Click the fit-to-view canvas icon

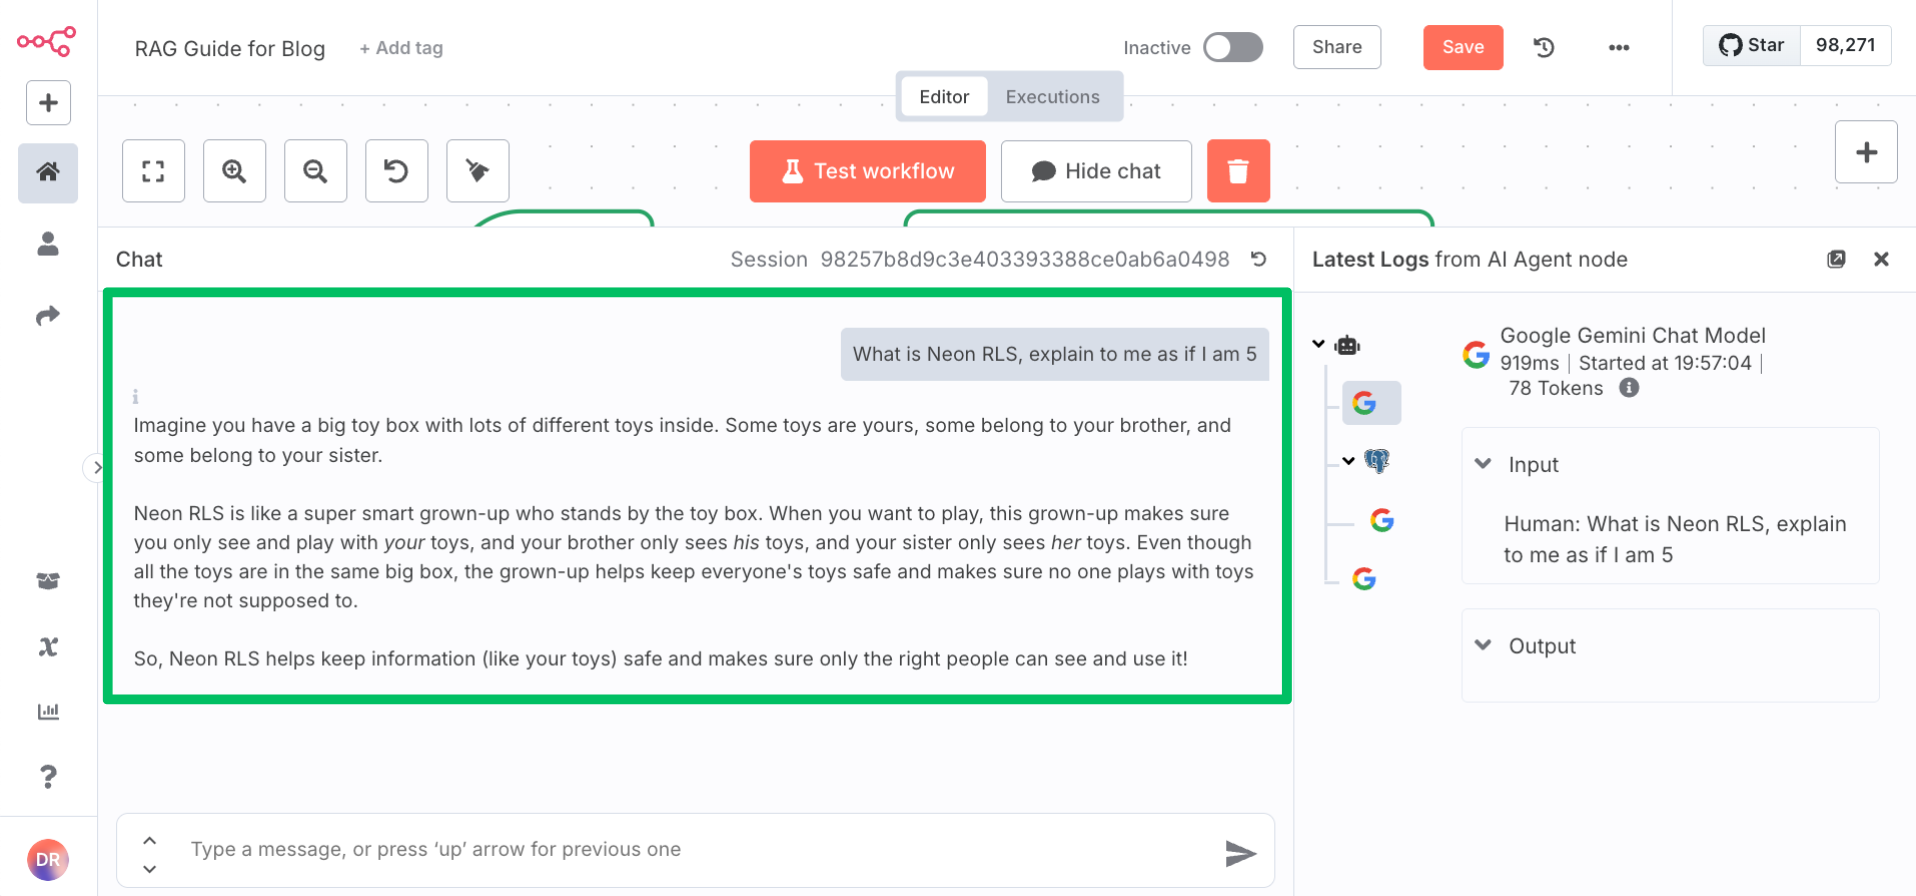point(153,171)
